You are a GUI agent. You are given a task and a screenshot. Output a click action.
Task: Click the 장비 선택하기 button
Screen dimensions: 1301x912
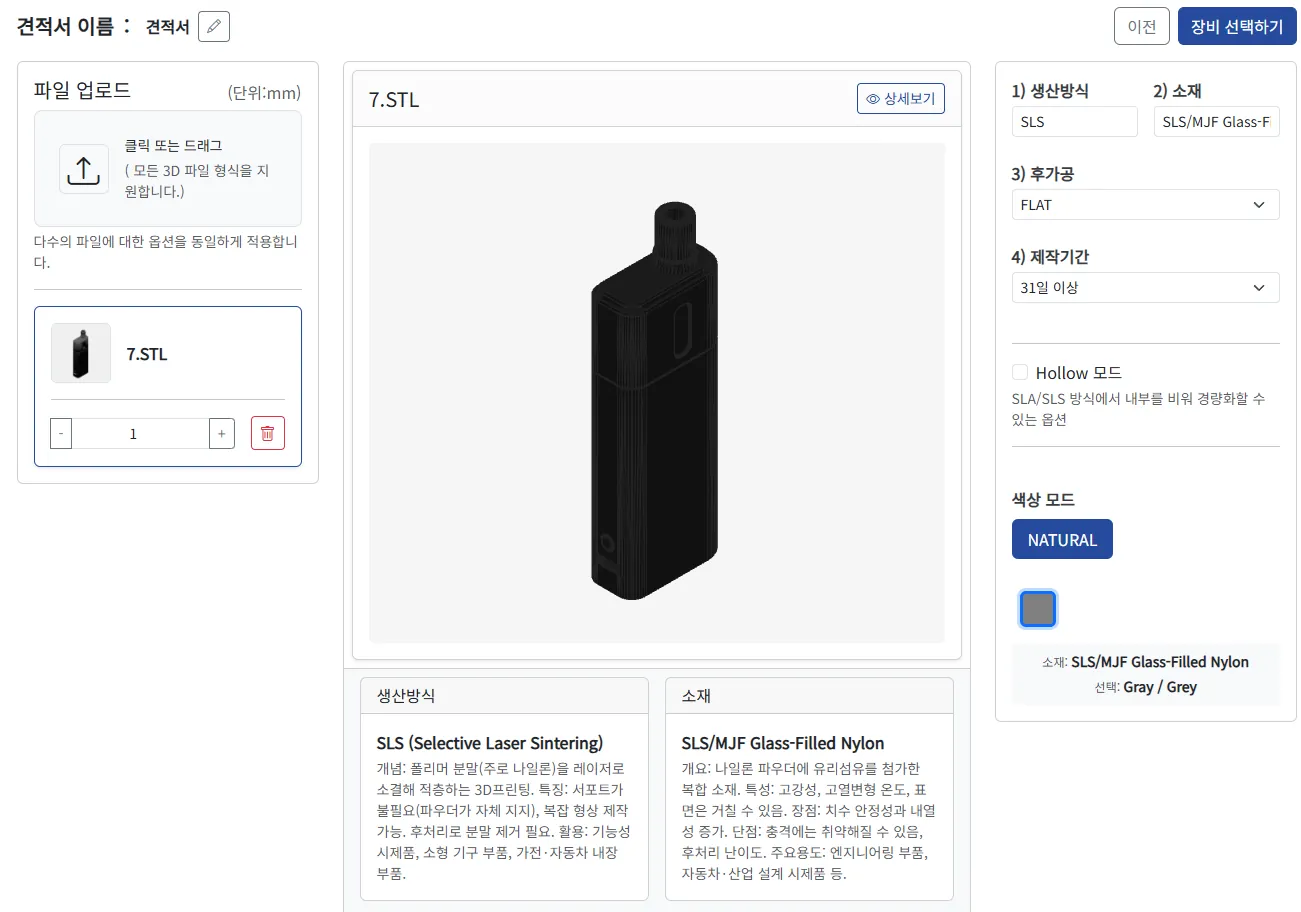pos(1237,27)
